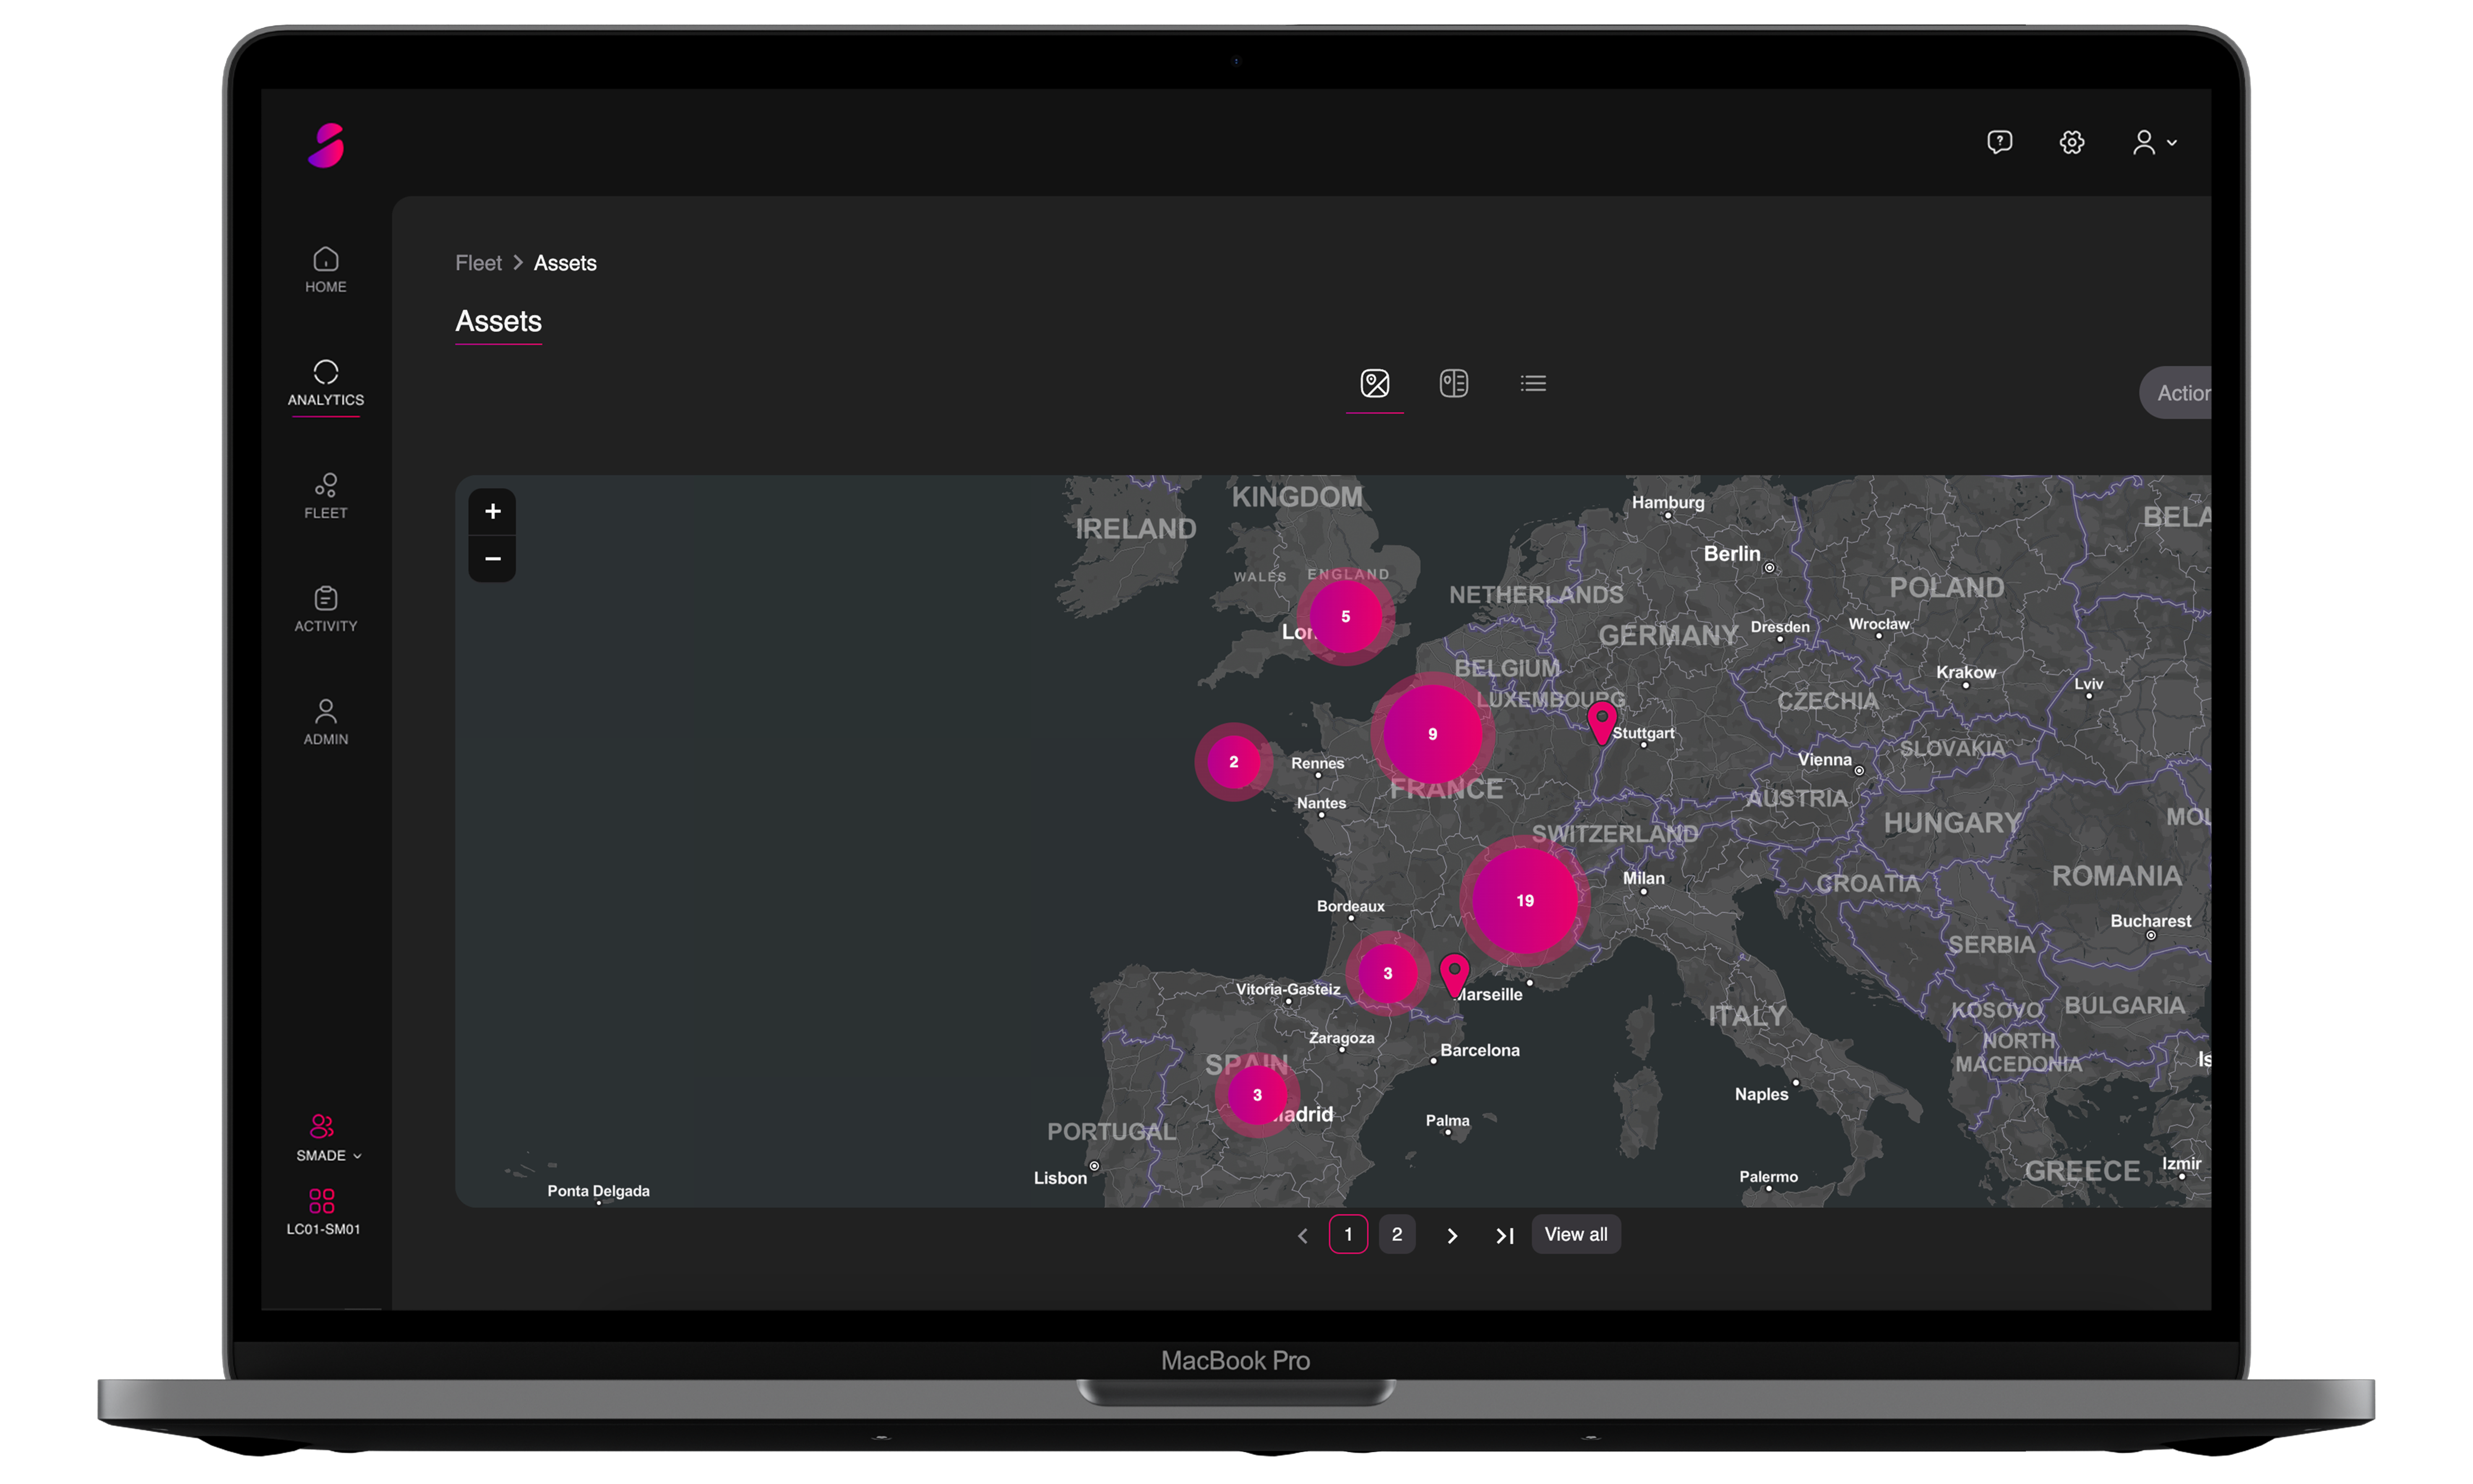Zoom in on the map
Screen dimensions: 2473x1484
click(492, 512)
